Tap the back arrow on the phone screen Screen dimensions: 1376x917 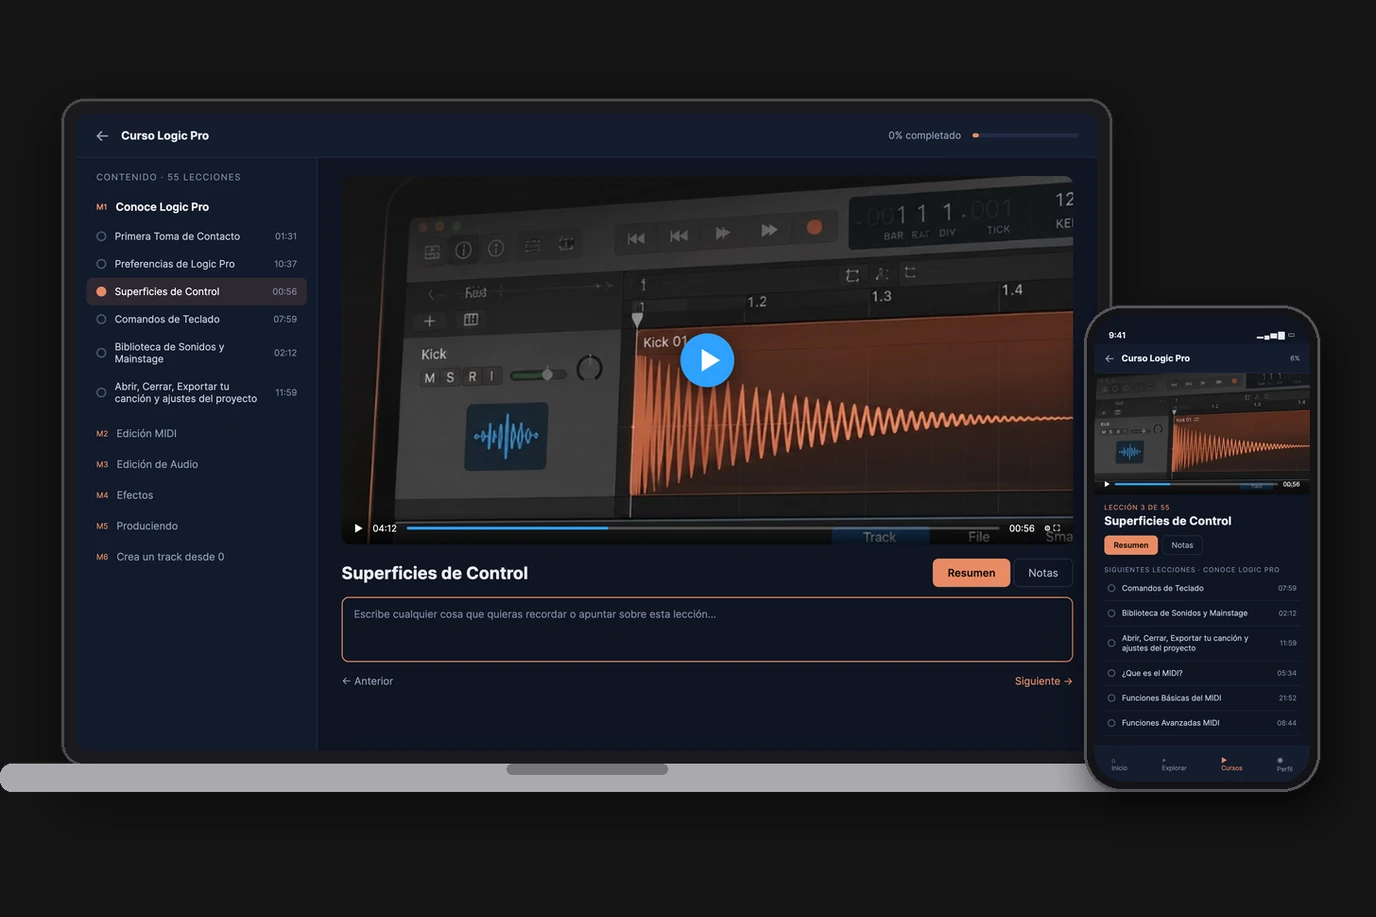coord(1109,358)
